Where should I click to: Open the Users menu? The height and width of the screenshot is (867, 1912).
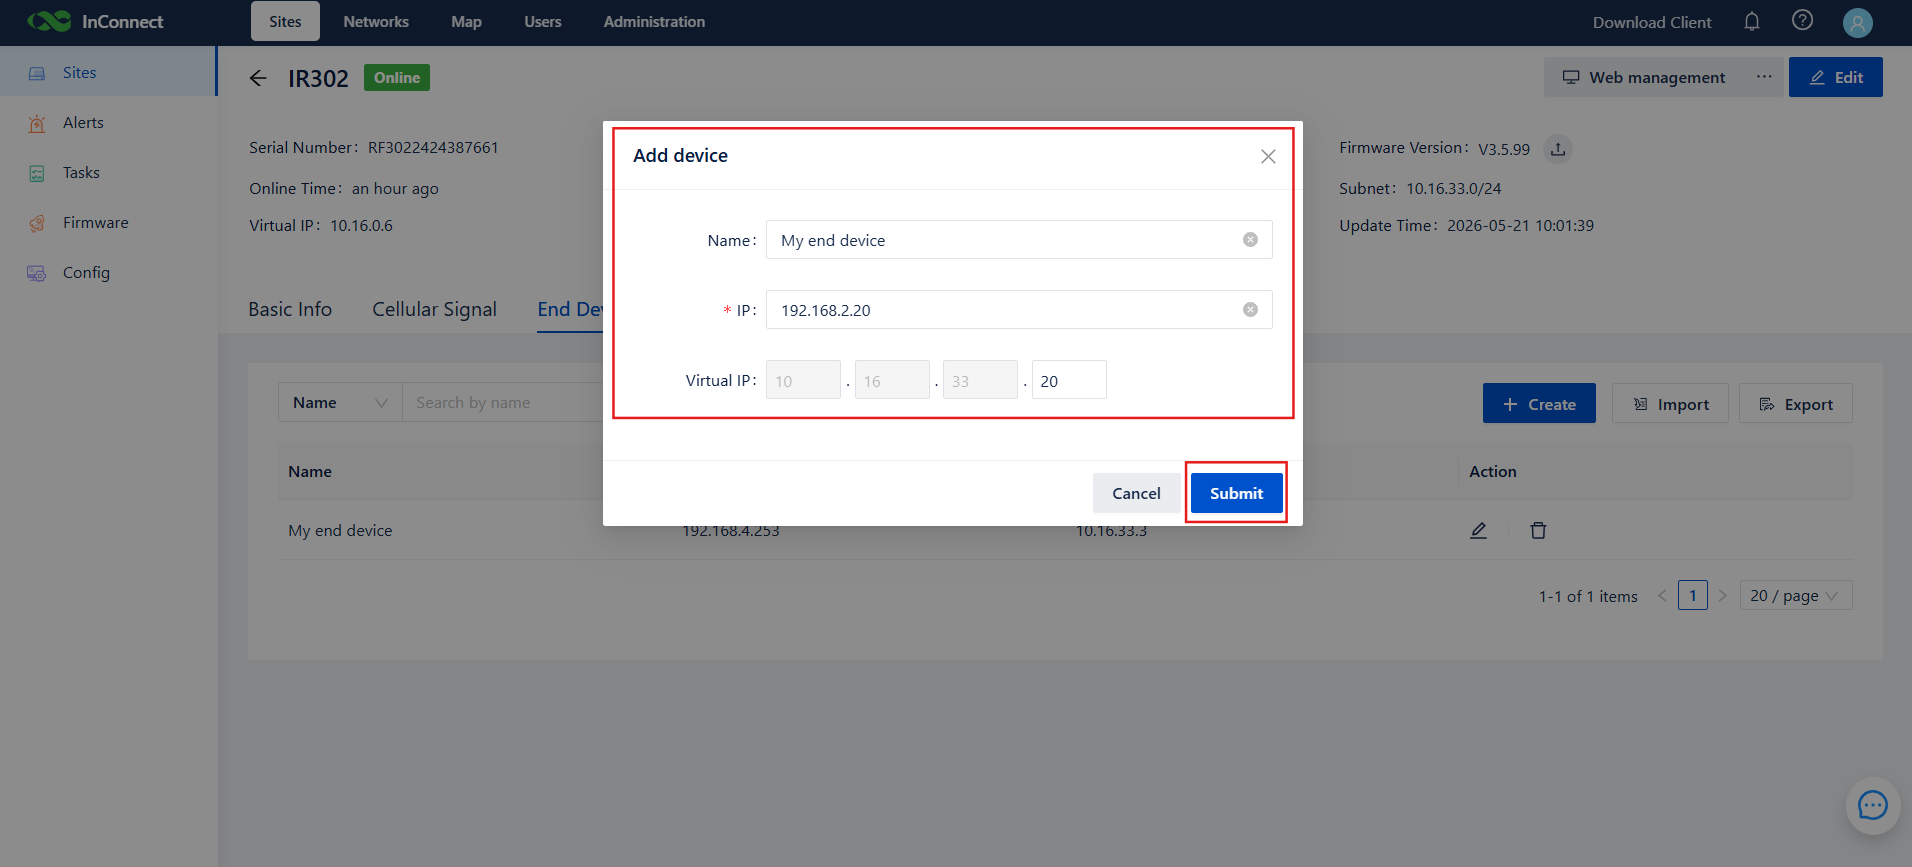(x=543, y=21)
